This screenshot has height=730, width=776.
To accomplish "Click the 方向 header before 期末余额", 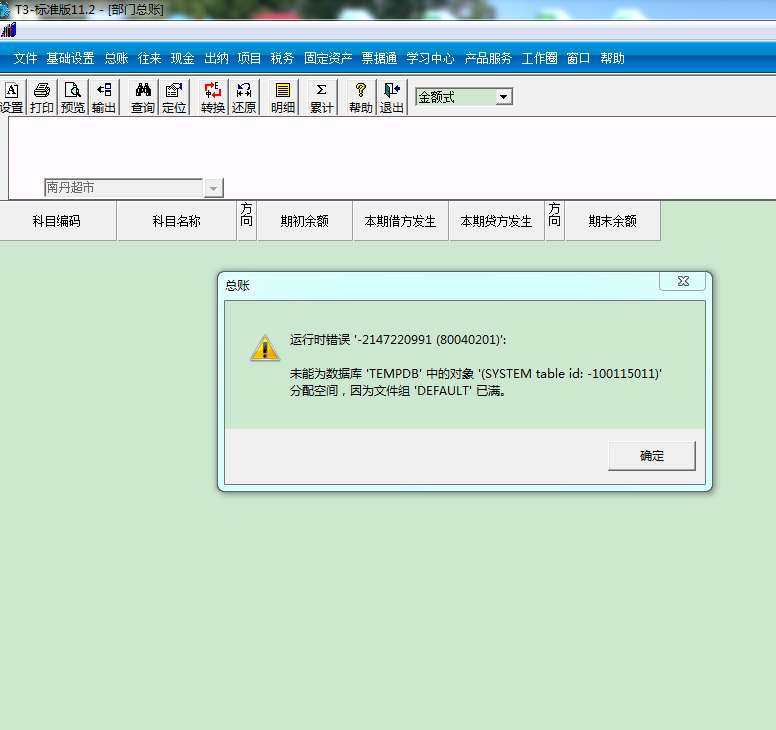I will pos(554,221).
